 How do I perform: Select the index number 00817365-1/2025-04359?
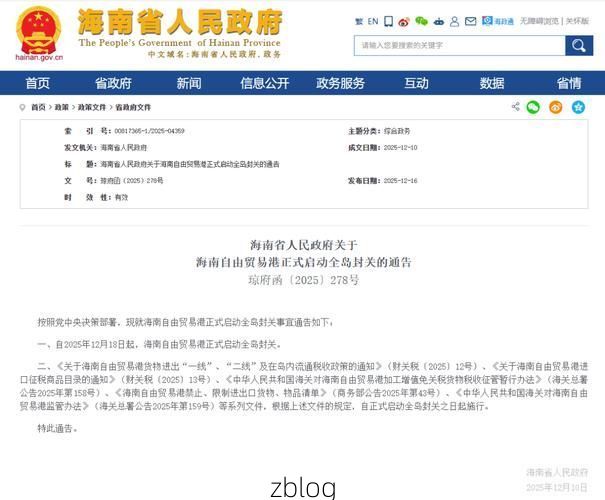pos(149,131)
